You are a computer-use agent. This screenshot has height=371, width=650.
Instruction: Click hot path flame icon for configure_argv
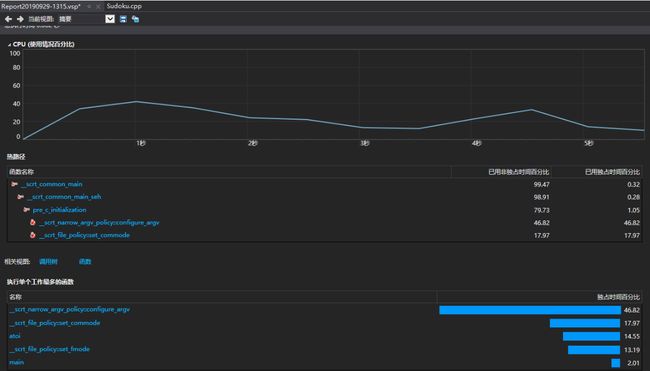(33, 223)
